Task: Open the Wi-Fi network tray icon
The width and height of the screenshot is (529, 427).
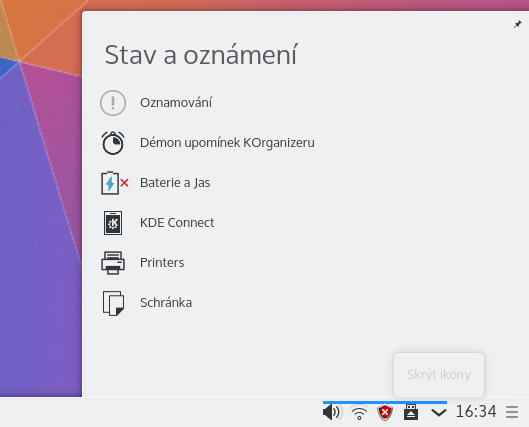Action: [359, 412]
